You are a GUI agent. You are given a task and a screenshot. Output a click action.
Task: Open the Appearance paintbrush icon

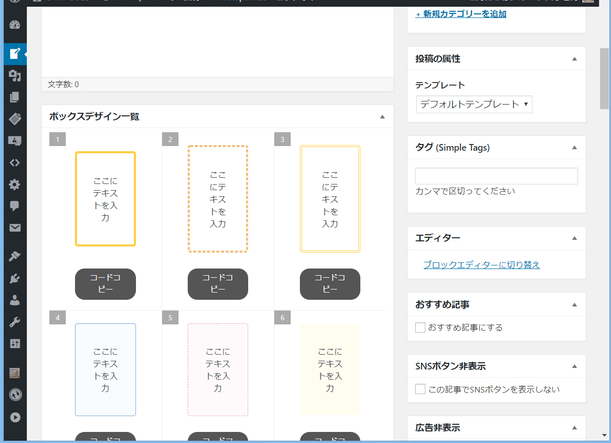tap(15, 256)
